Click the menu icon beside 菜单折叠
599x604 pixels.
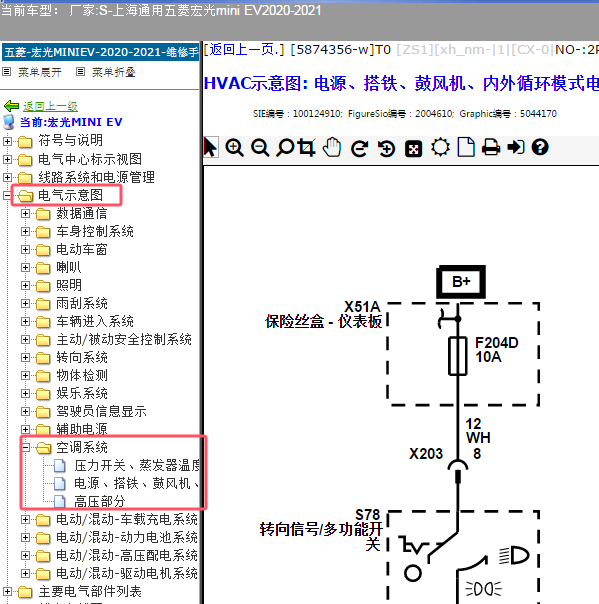coord(80,72)
